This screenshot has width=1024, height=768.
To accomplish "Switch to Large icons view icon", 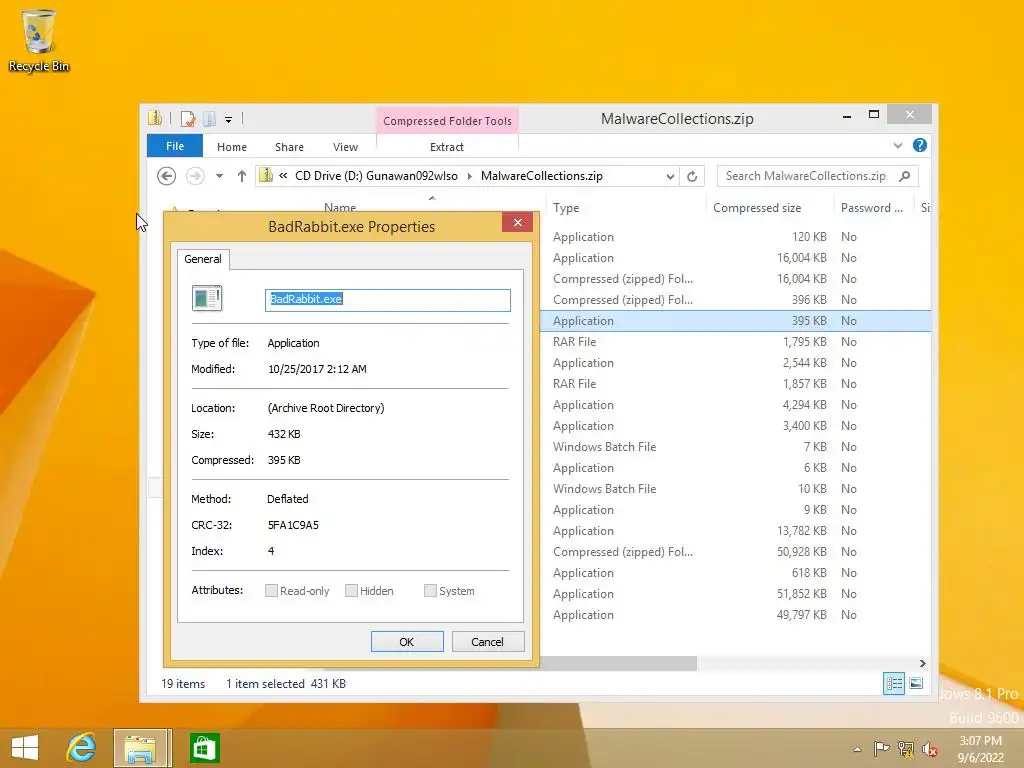I will (x=916, y=684).
